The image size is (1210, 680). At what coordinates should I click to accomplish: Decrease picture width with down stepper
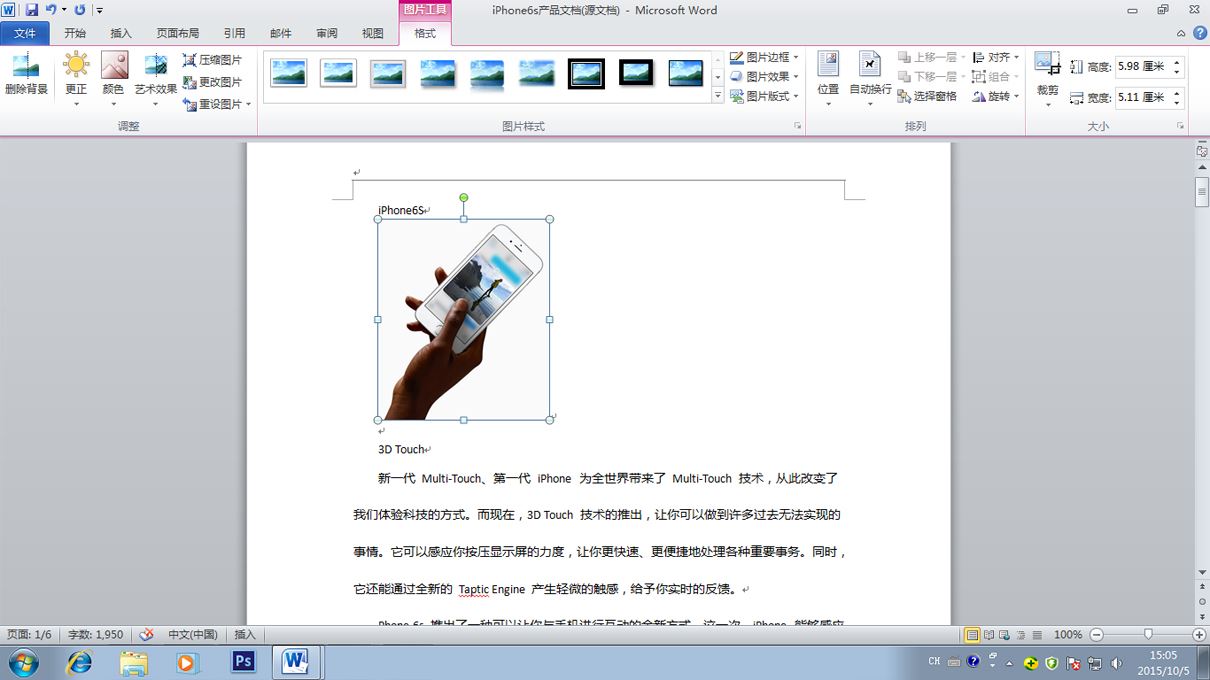click(1177, 103)
